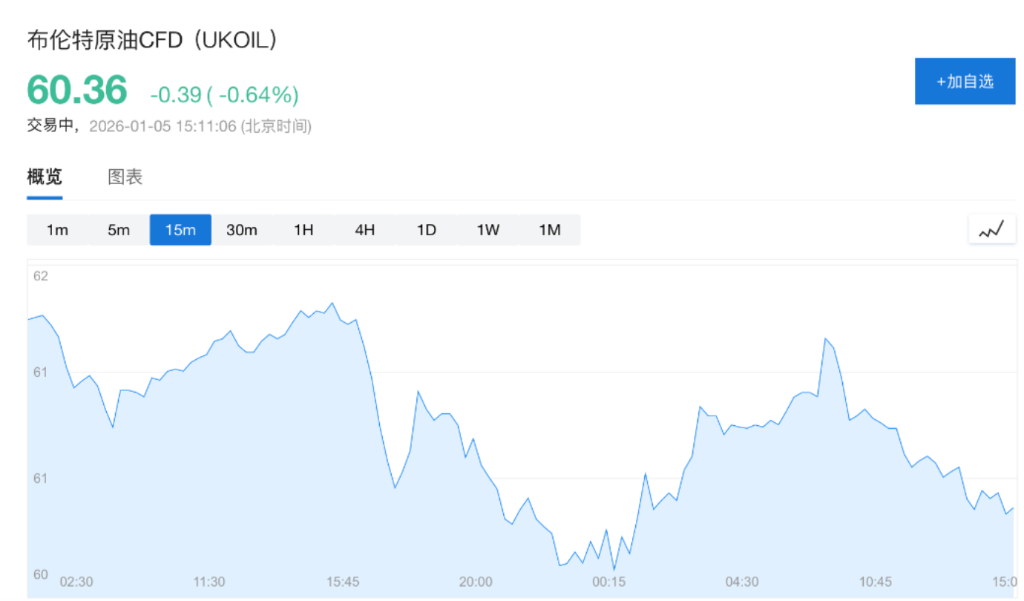Switch to the 概览 tab
Image resolution: width=1024 pixels, height=601 pixels.
44,177
